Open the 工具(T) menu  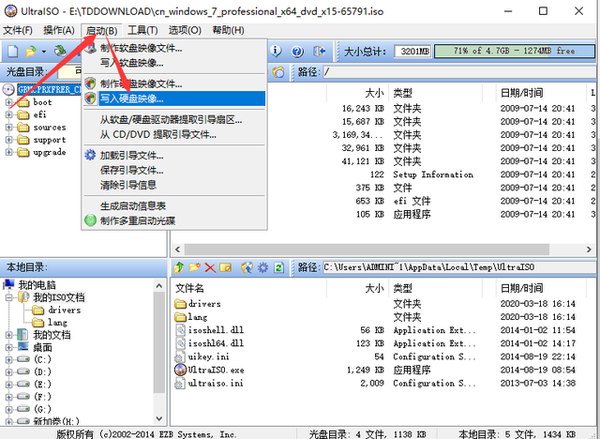pos(143,30)
